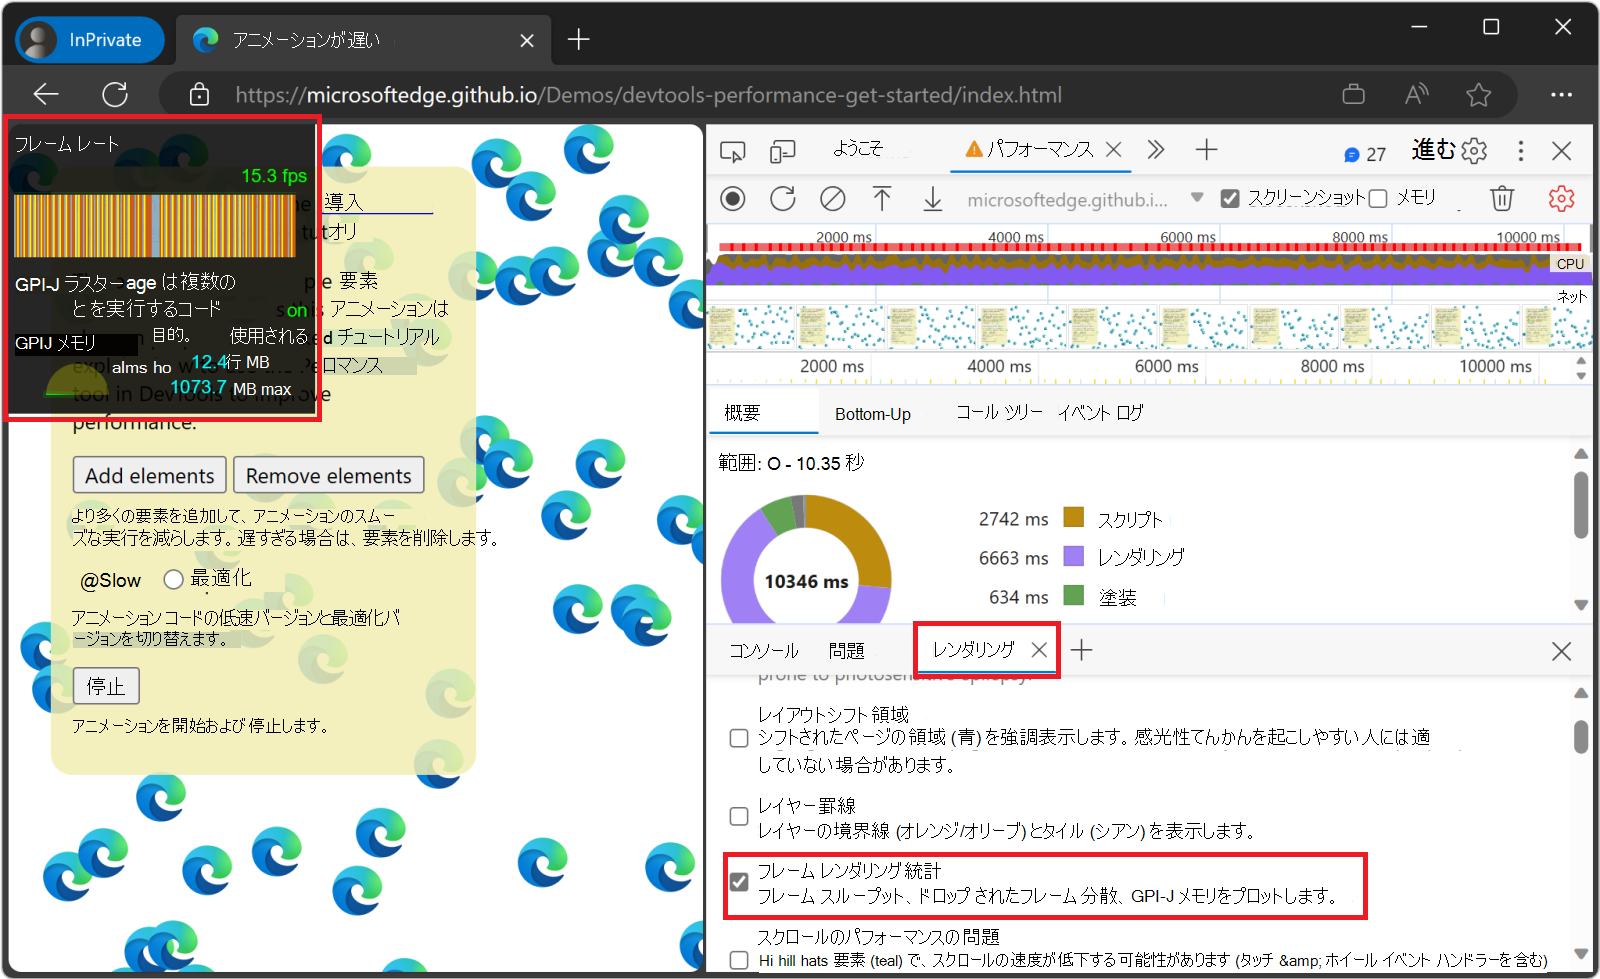Viewport: 1600px width, 979px height.
Task: Click the rendering drawer scrollbar thumb
Action: click(1581, 738)
